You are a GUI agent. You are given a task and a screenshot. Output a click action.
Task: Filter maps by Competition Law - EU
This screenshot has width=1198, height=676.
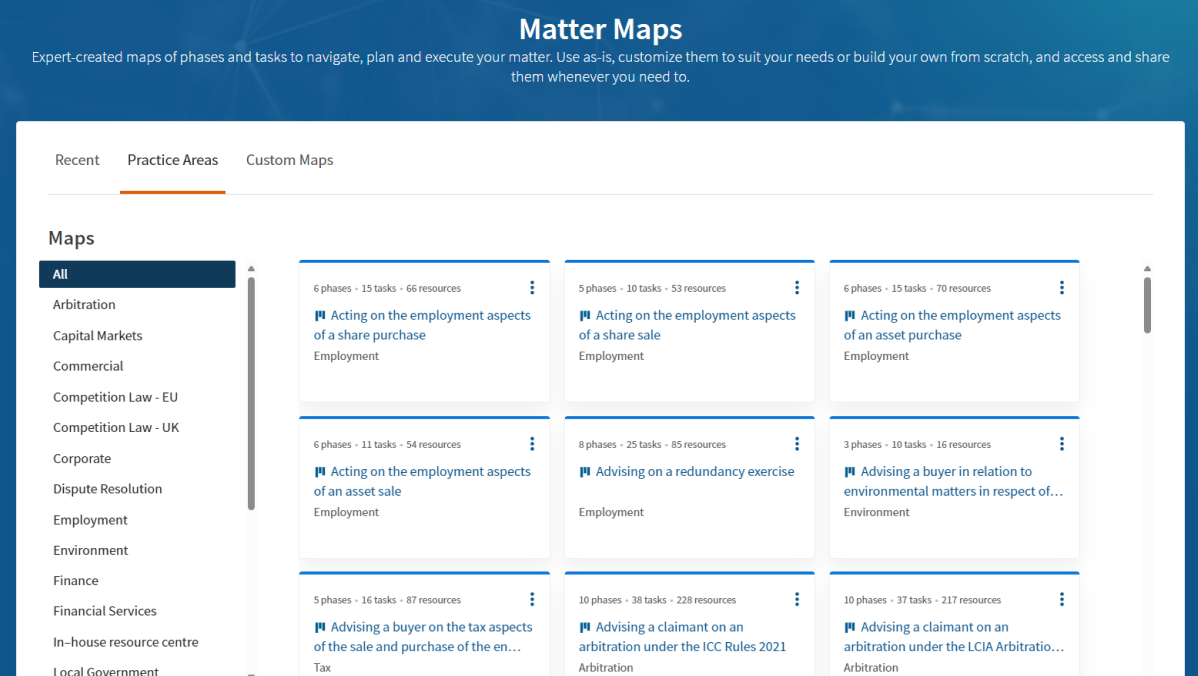click(x=115, y=397)
